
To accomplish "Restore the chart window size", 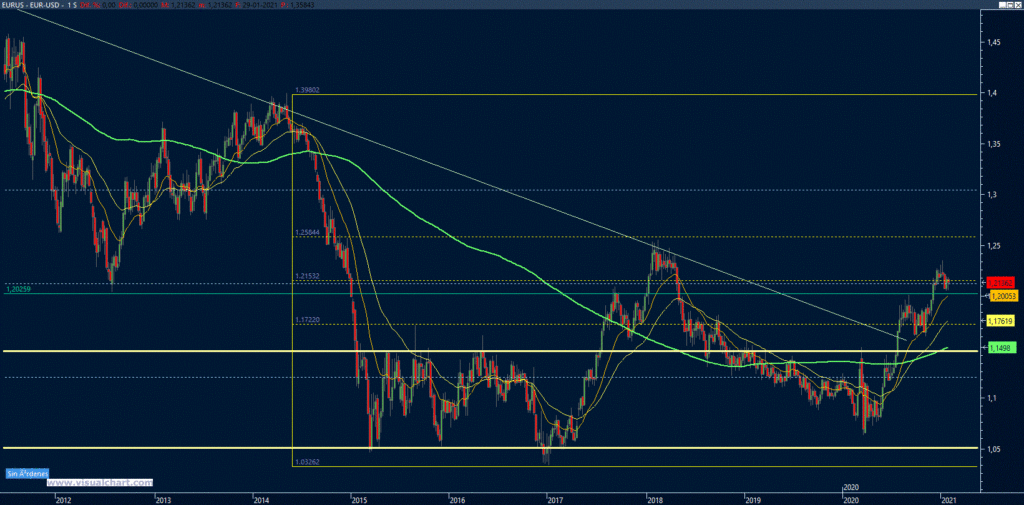I will coord(1010,4).
